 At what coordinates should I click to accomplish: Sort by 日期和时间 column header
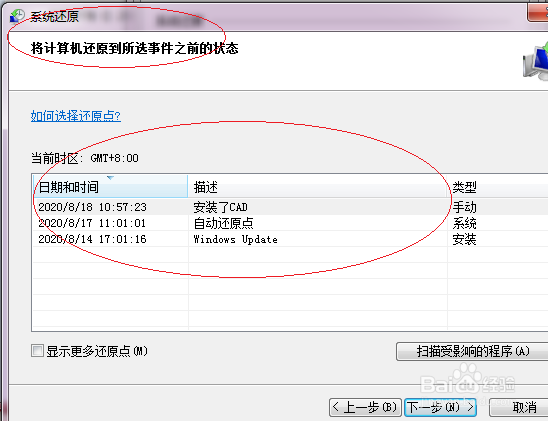110,187
